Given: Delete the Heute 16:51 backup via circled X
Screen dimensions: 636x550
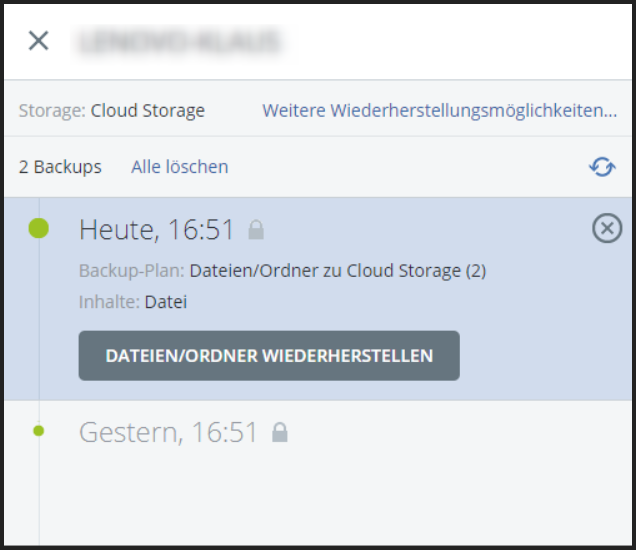Looking at the screenshot, I should (x=607, y=229).
